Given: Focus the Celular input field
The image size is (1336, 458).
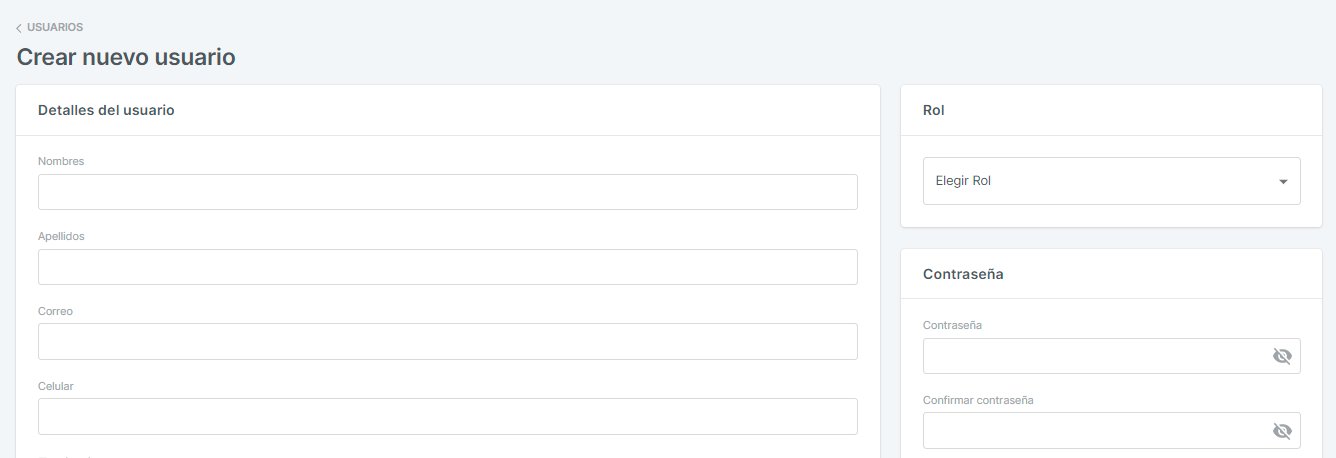Looking at the screenshot, I should [447, 416].
